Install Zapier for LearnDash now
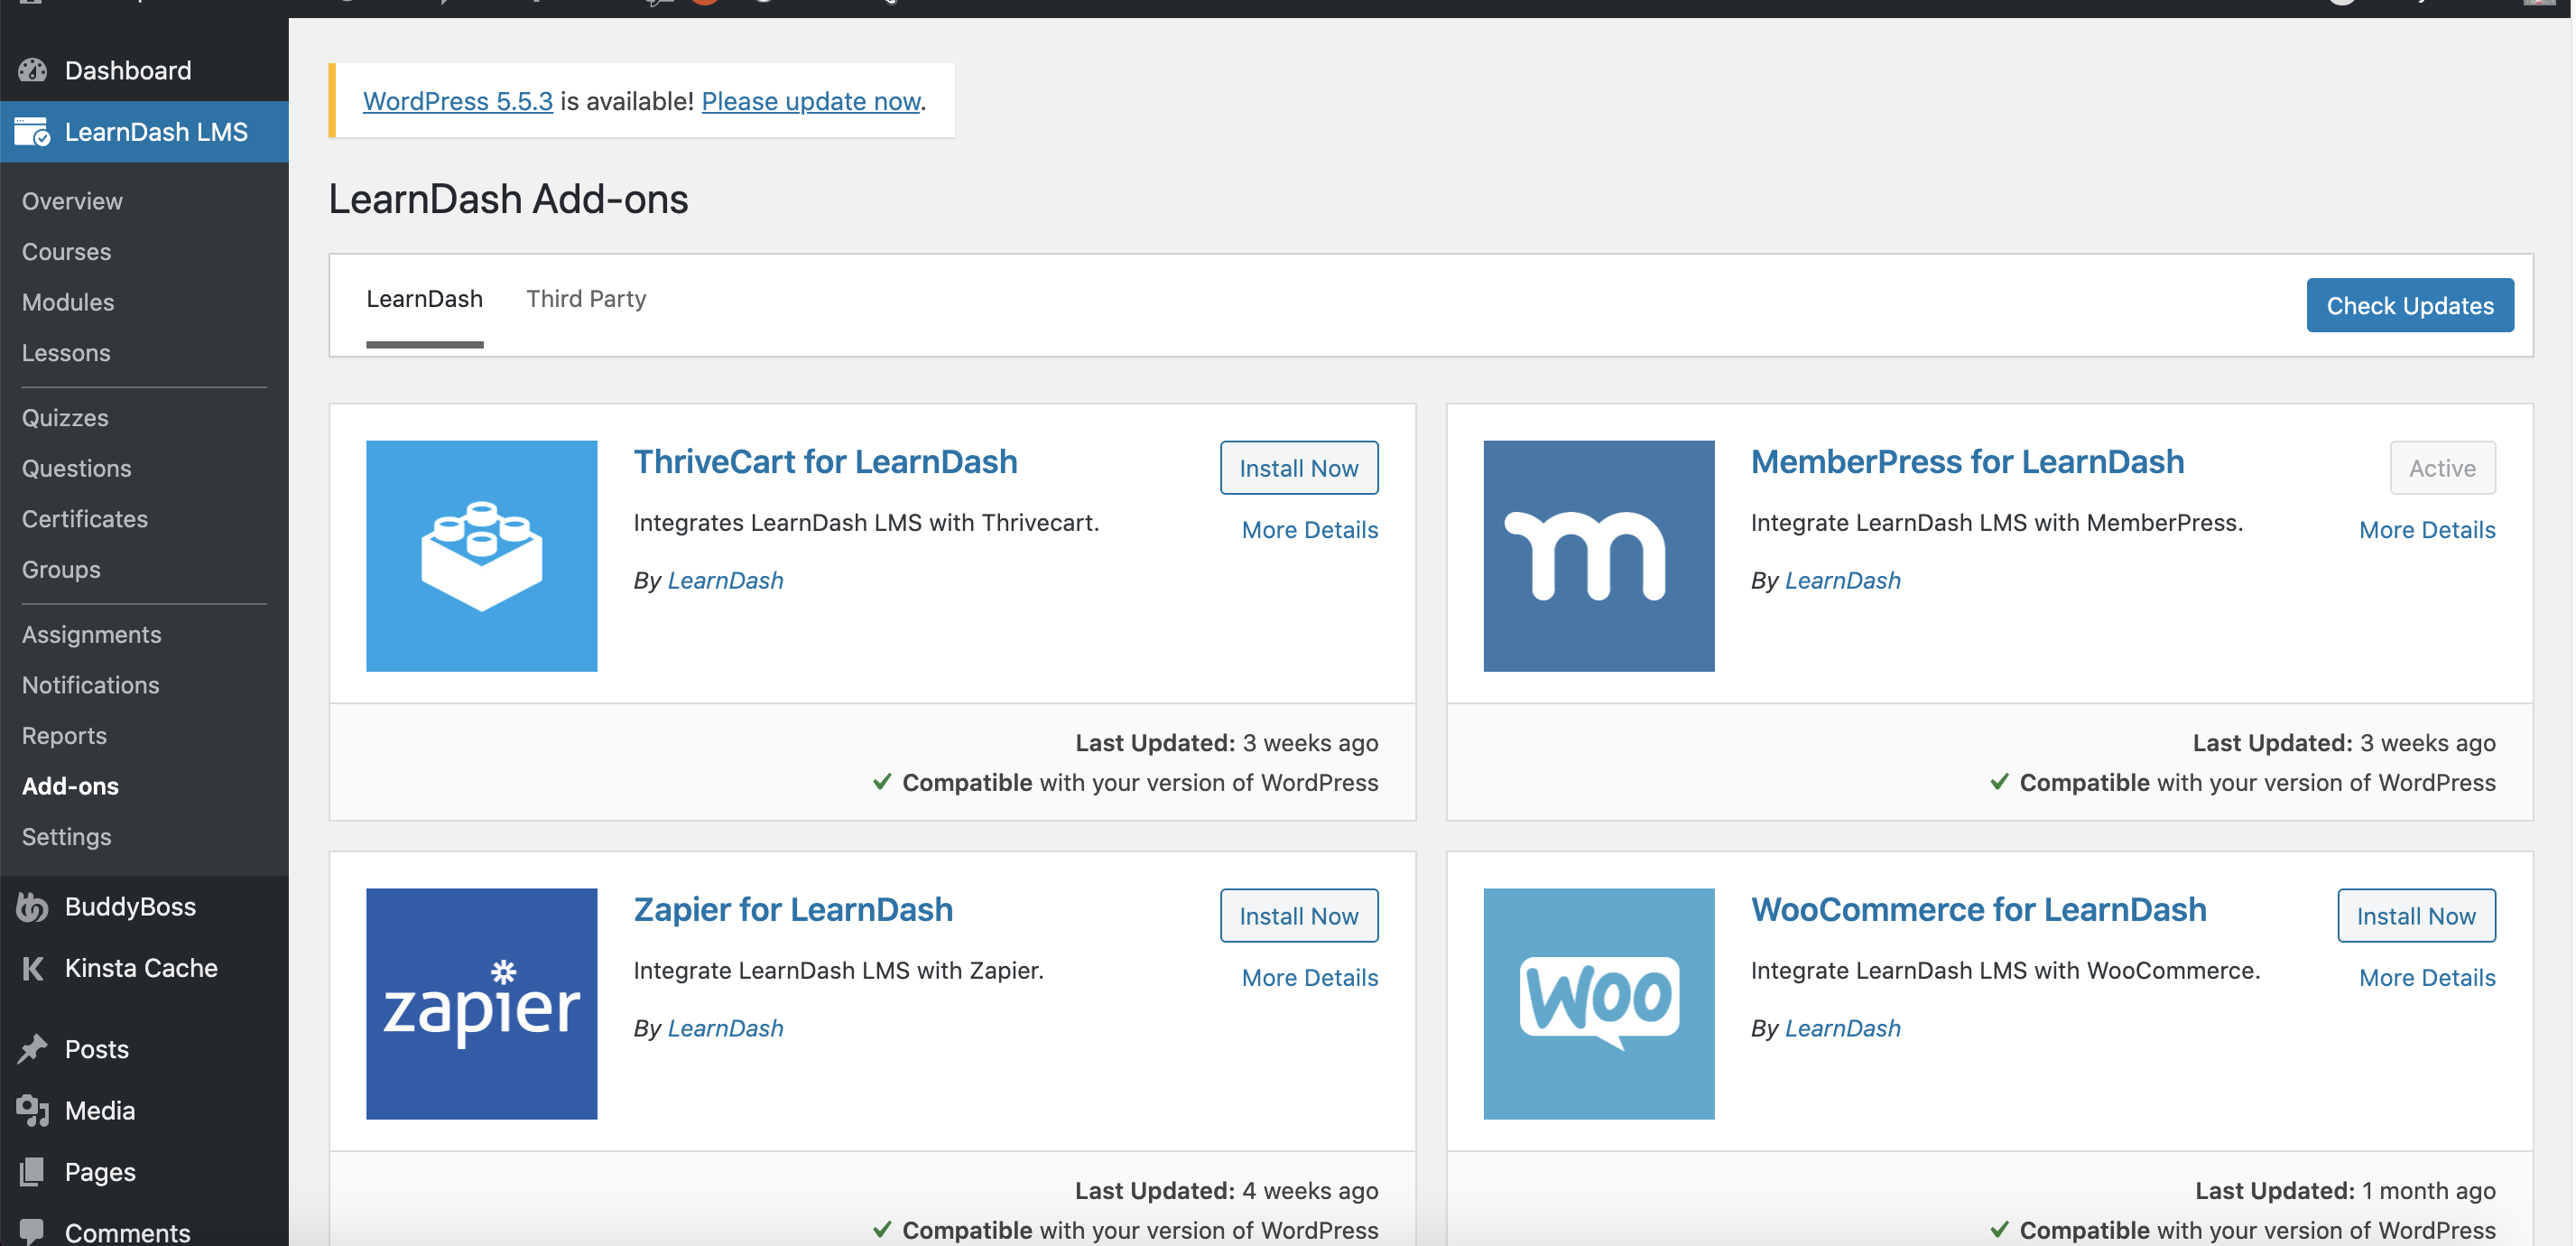 coord(1298,916)
